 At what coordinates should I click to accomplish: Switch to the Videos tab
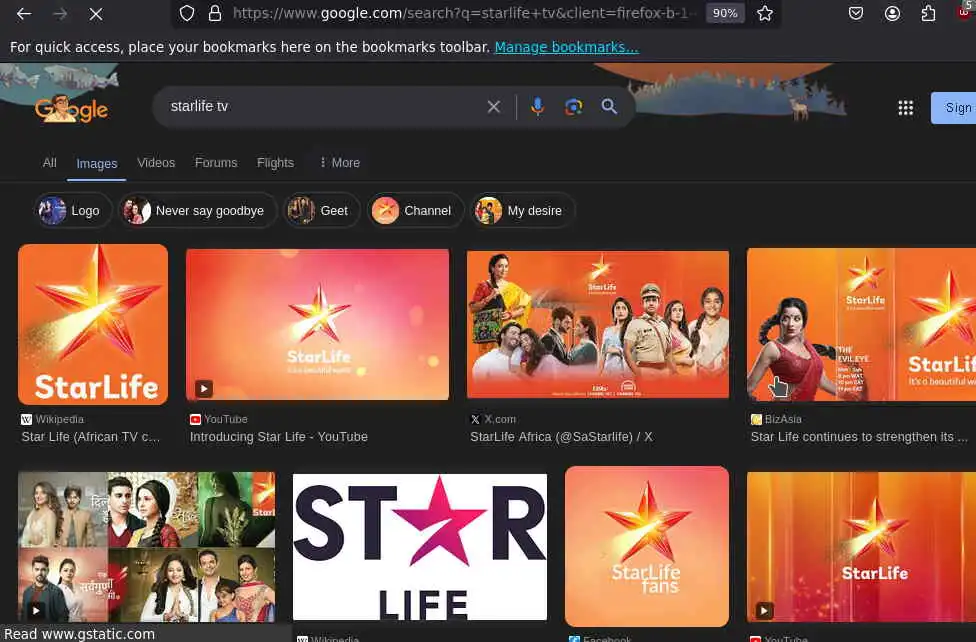point(156,163)
